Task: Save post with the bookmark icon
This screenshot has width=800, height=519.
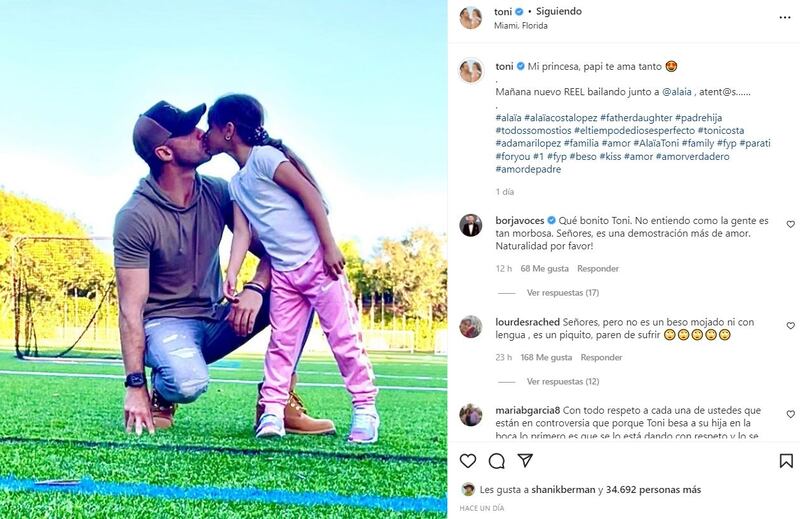Action: click(x=786, y=461)
